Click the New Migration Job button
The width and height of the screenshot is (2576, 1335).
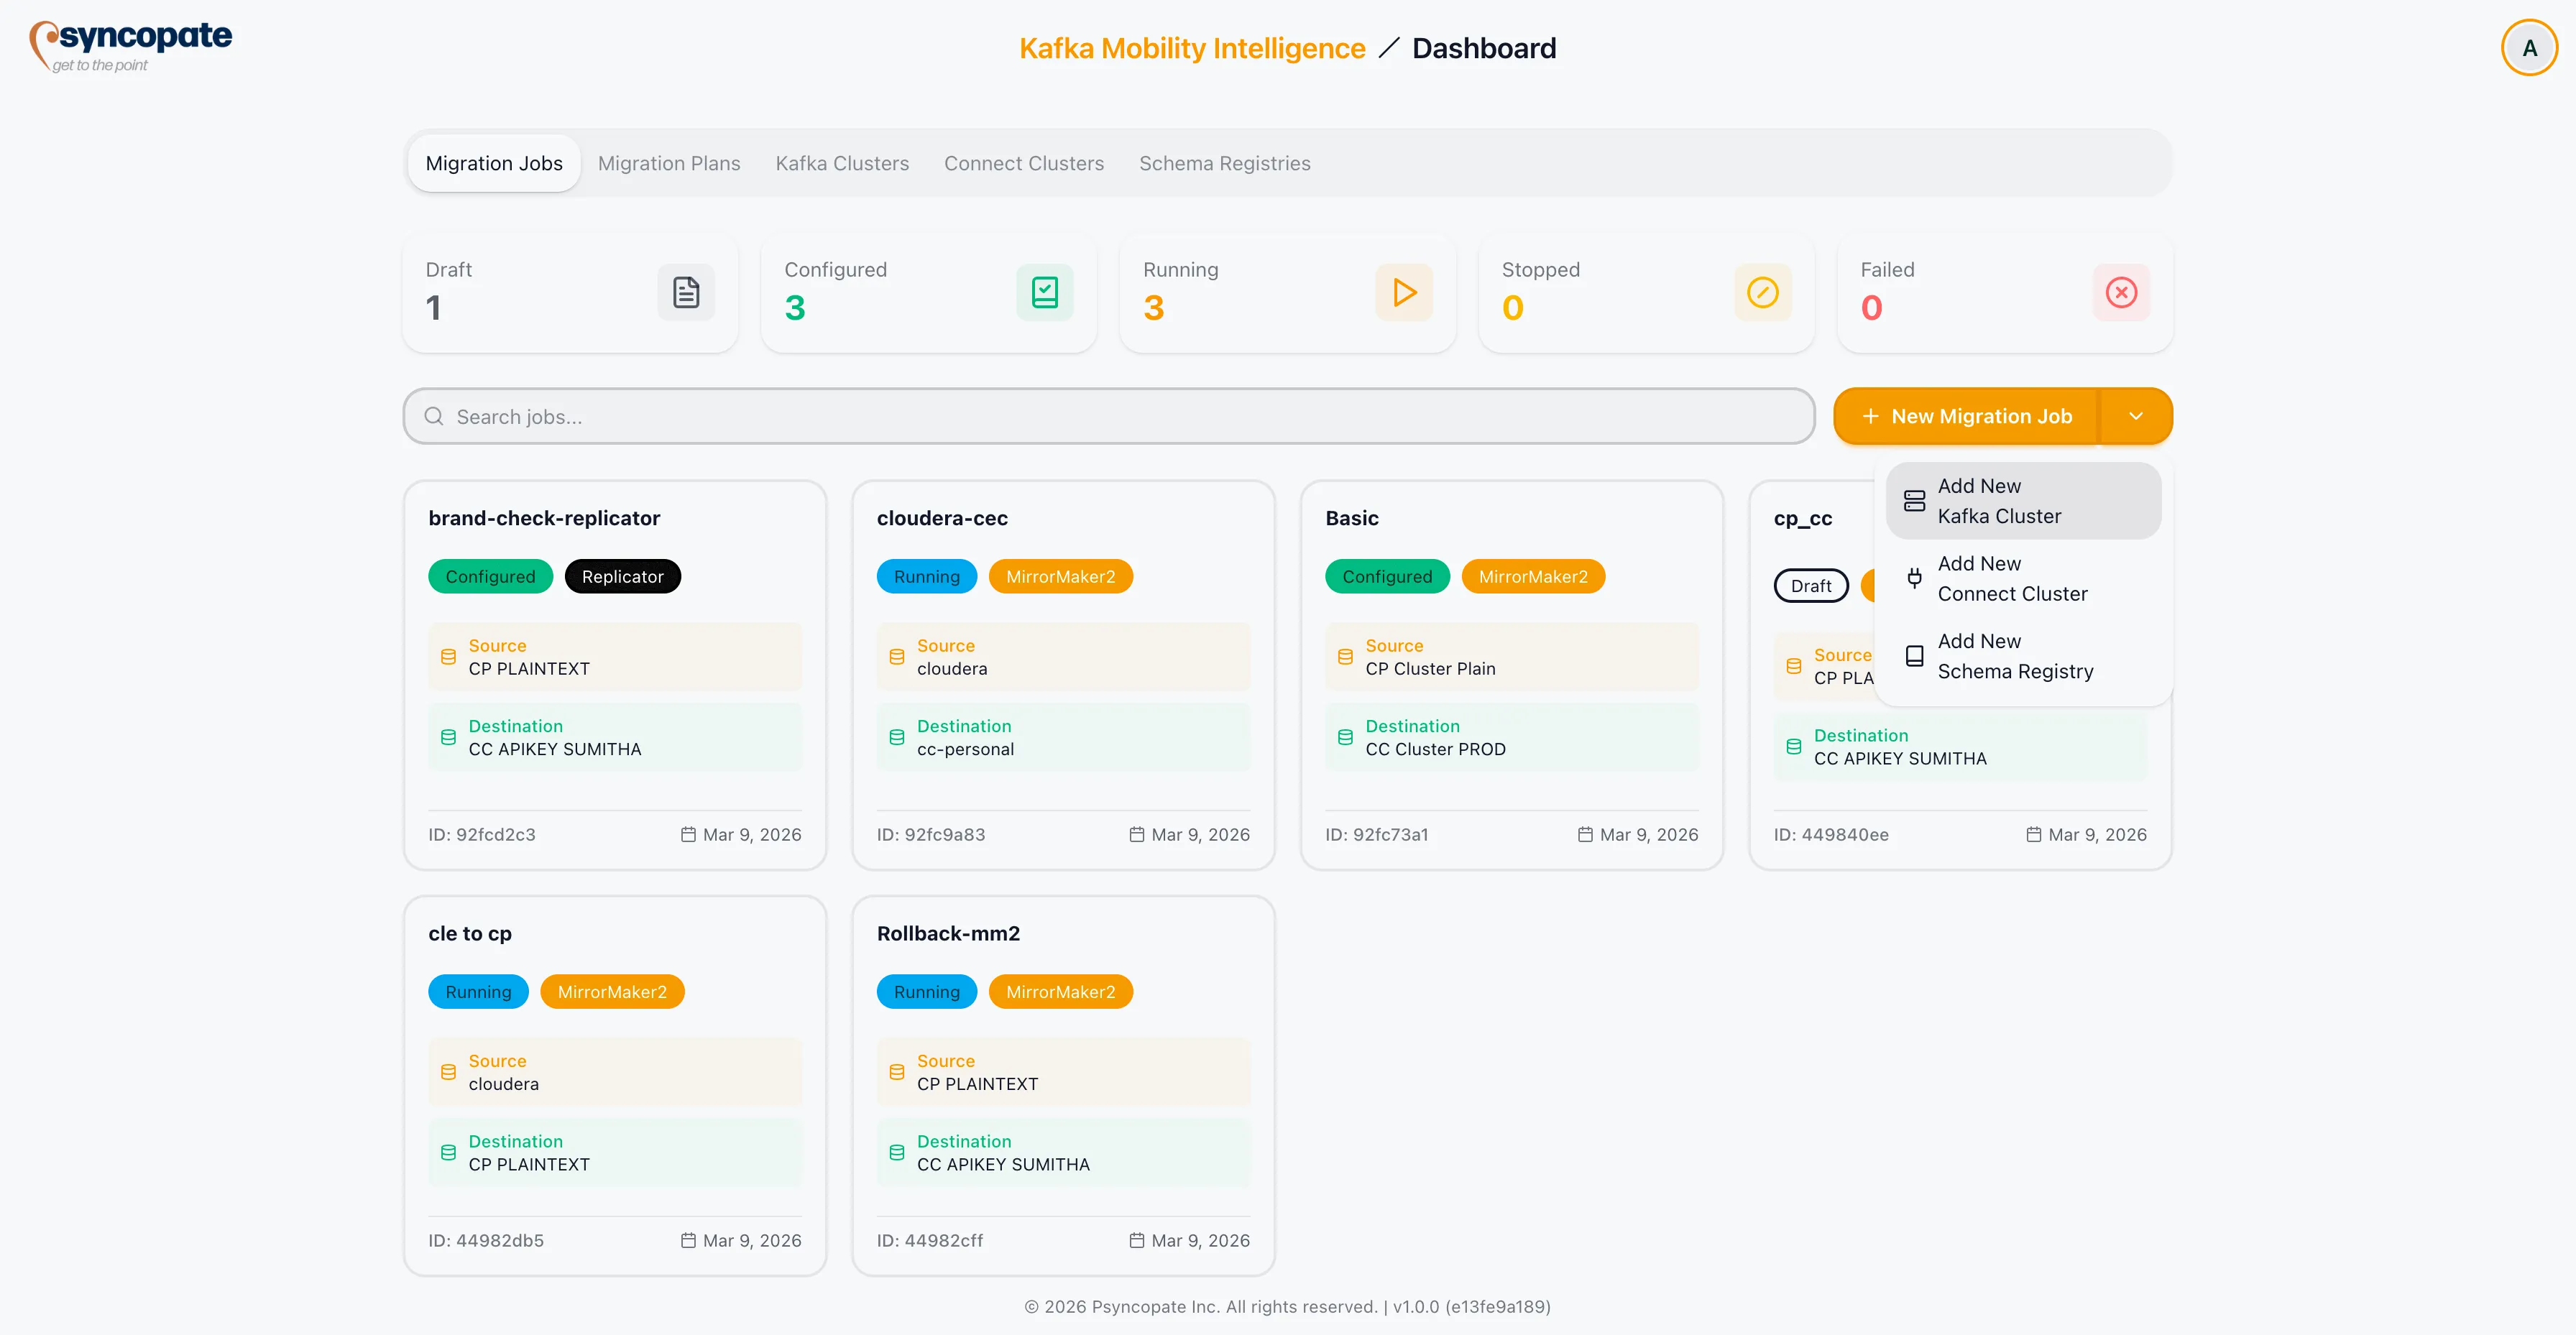click(x=1966, y=416)
